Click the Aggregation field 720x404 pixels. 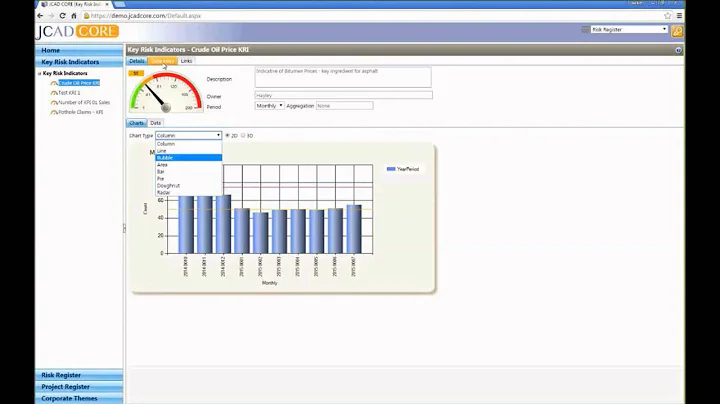(344, 106)
